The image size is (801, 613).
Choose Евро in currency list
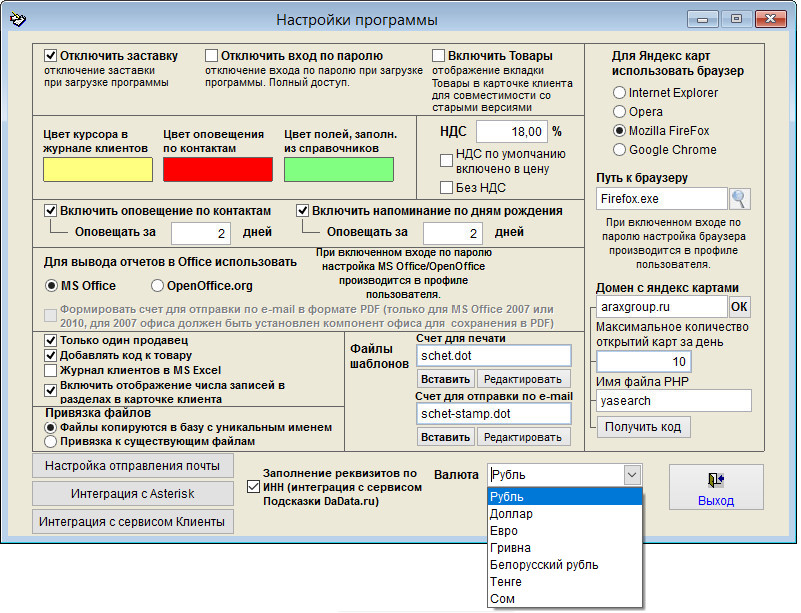[565, 531]
